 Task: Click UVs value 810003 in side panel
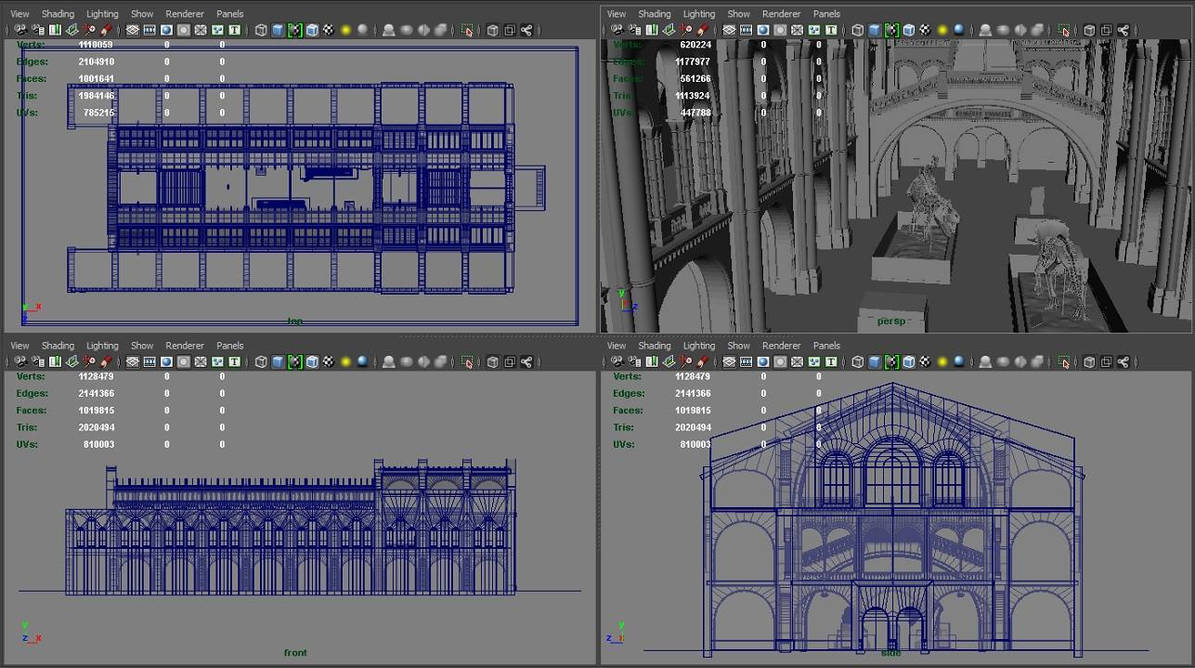(x=695, y=444)
